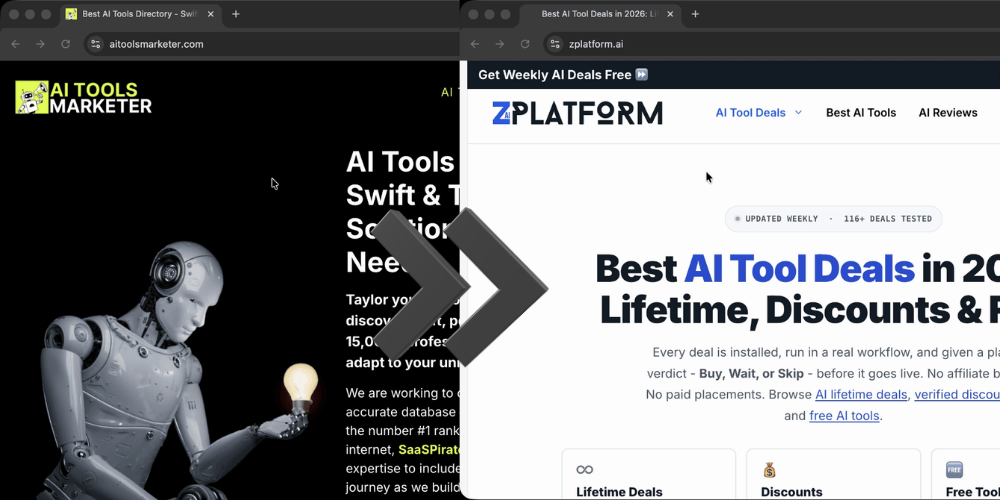The width and height of the screenshot is (1000, 500).
Task: Click back arrow in aitoolsmarketer browser window
Action: (15, 44)
